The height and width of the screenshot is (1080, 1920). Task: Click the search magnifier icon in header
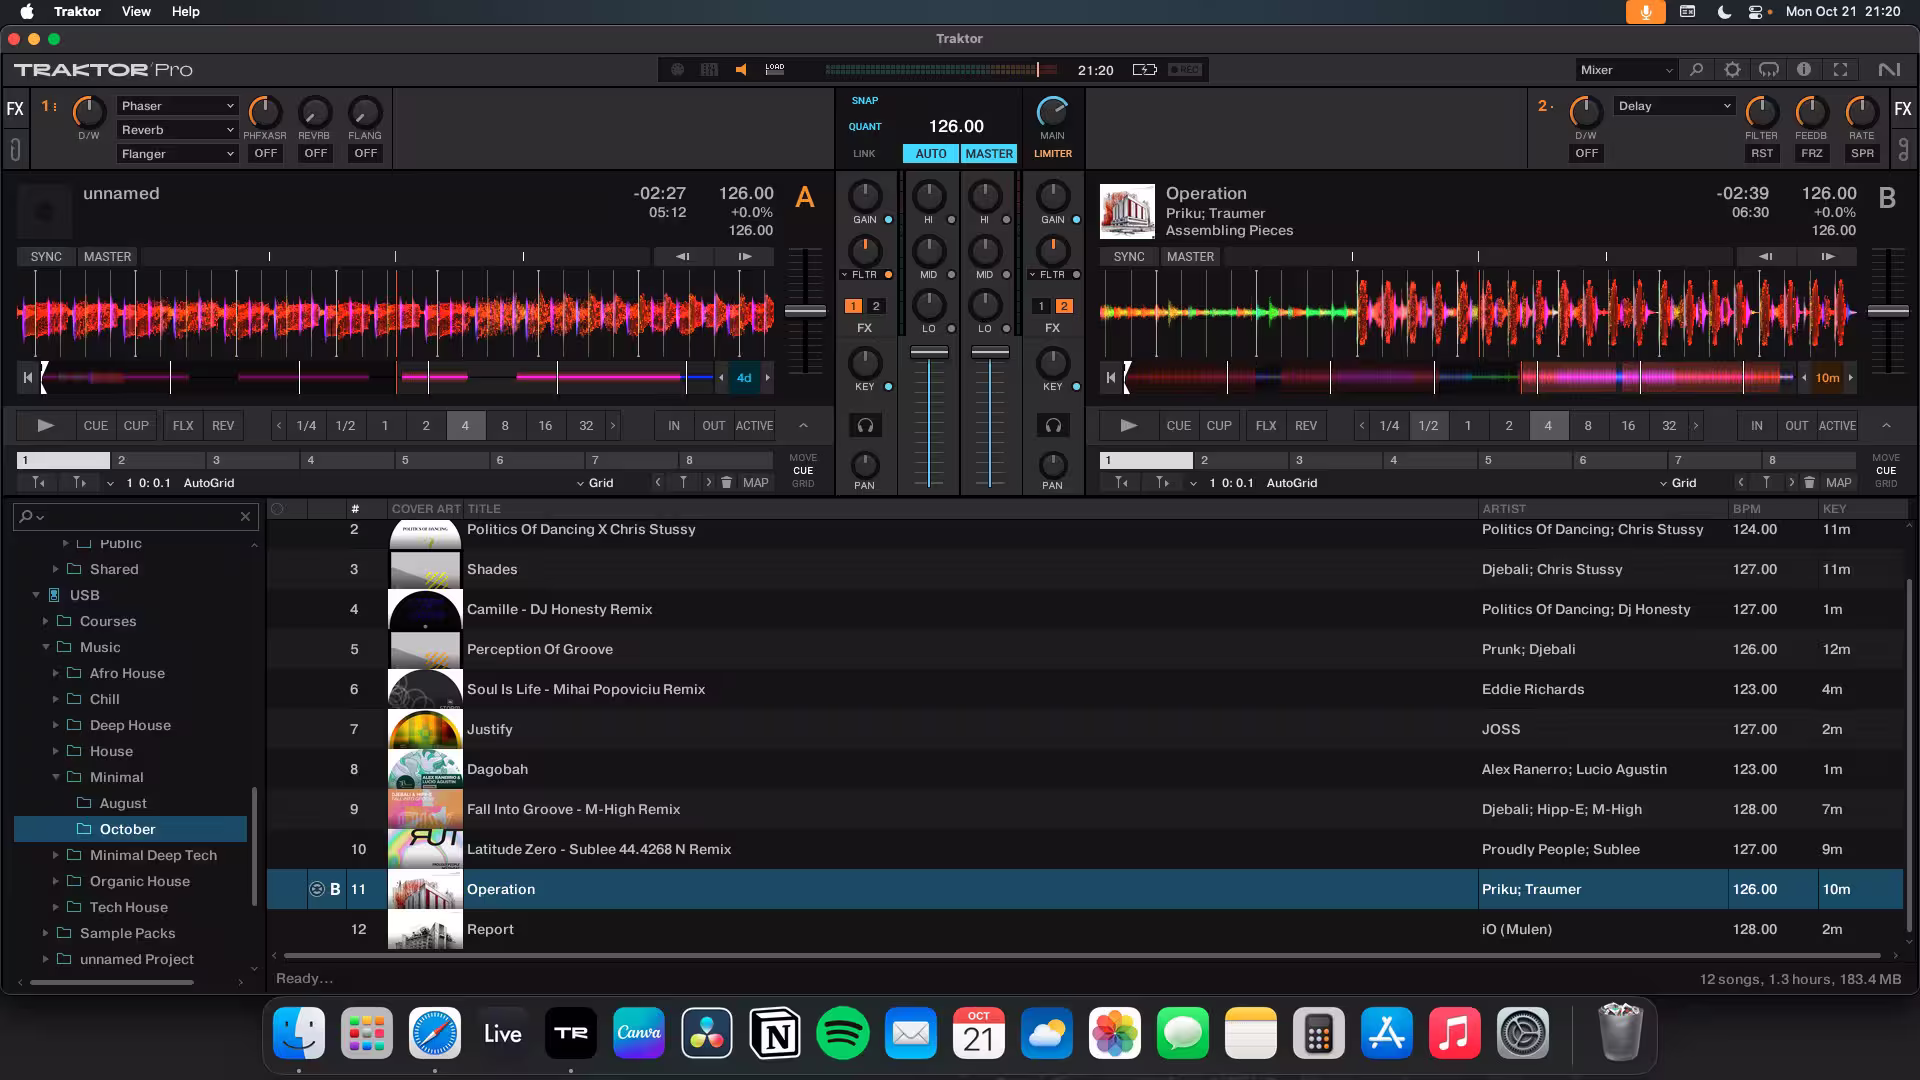click(1696, 70)
